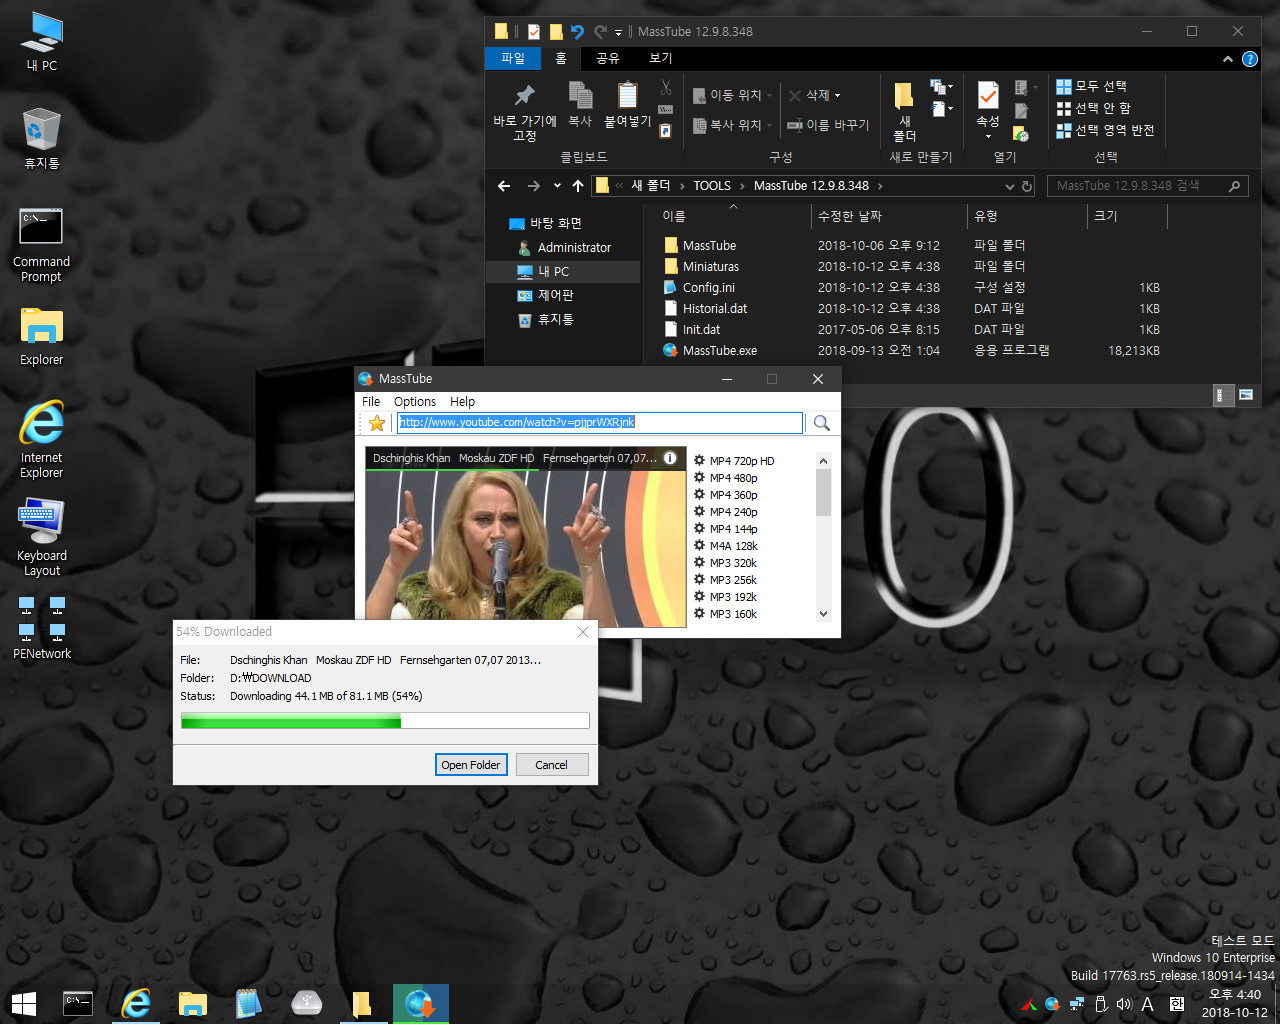
Task: Cancel the download in progress
Action: click(551, 765)
